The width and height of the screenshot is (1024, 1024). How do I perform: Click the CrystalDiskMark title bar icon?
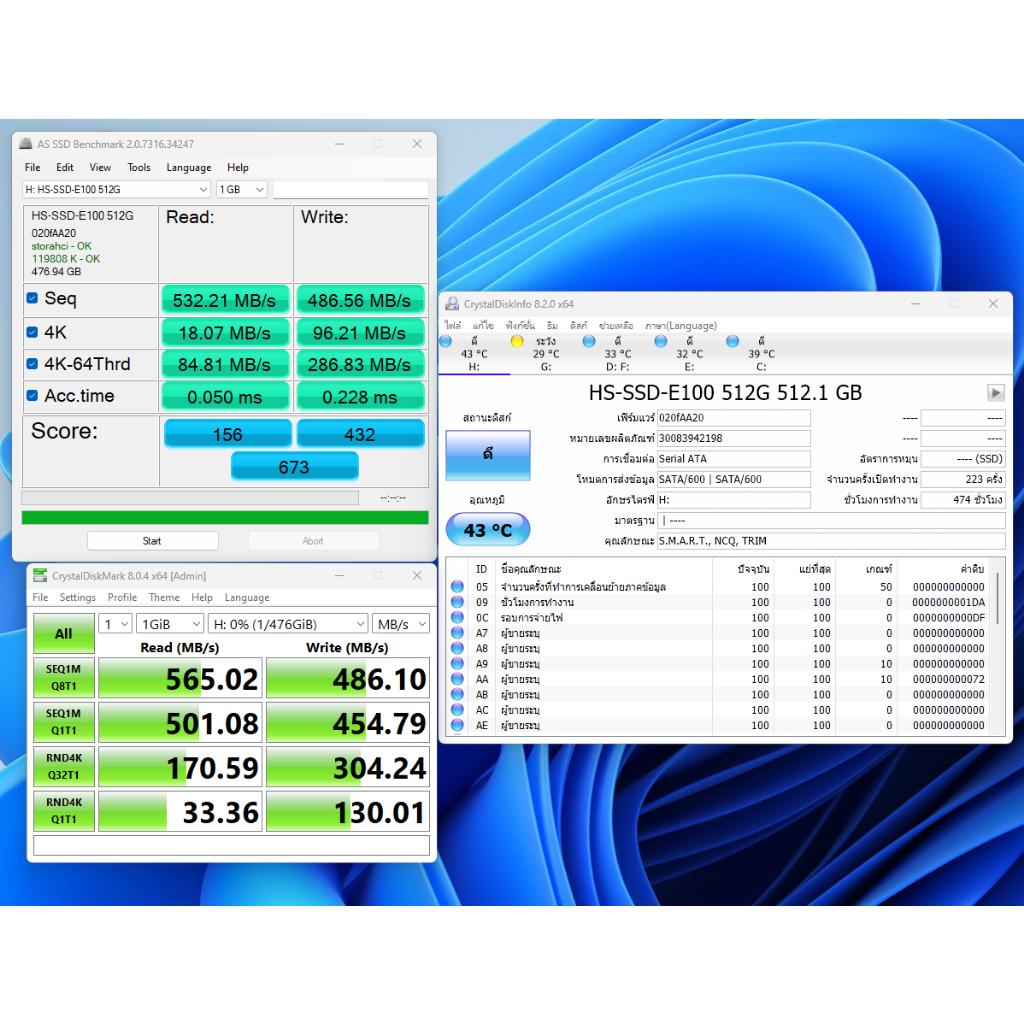pos(40,575)
